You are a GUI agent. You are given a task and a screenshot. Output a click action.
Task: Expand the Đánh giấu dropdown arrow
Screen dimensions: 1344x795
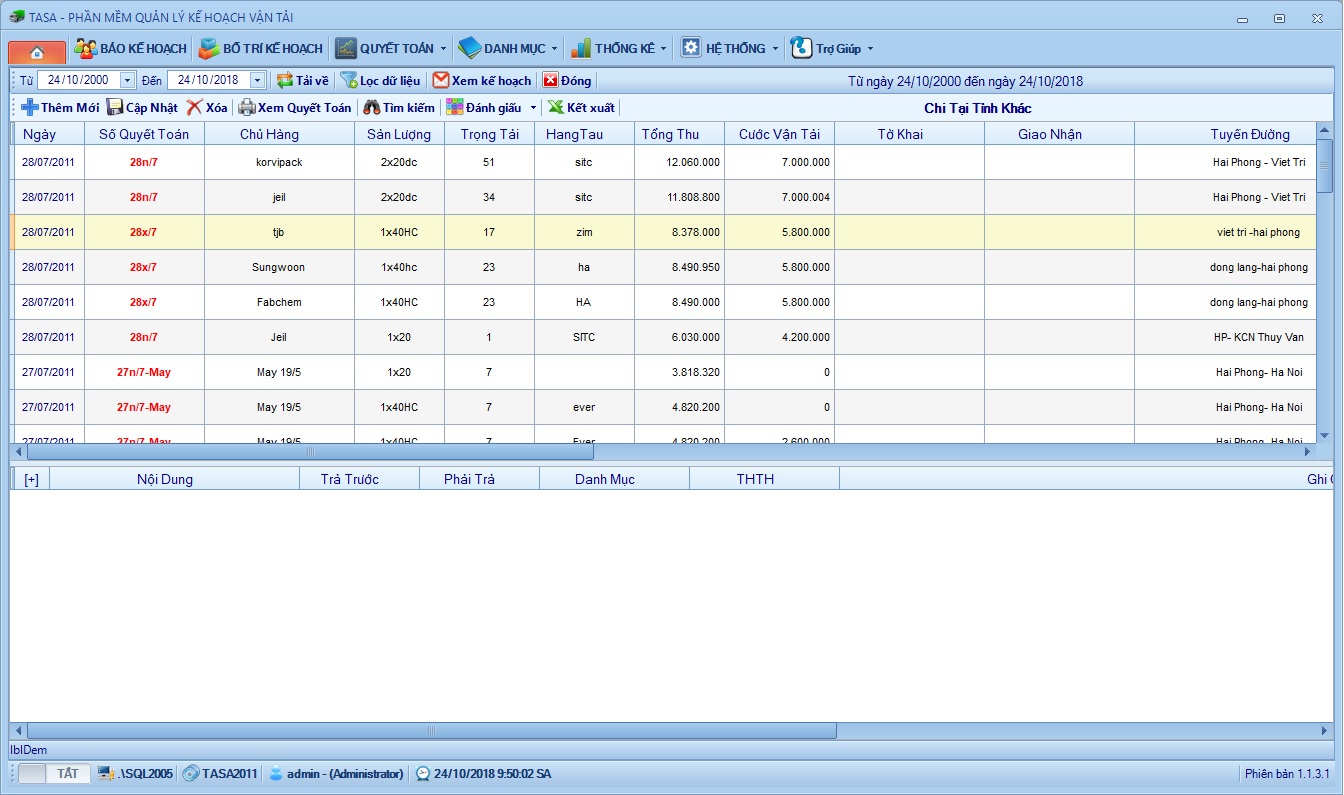(x=533, y=108)
